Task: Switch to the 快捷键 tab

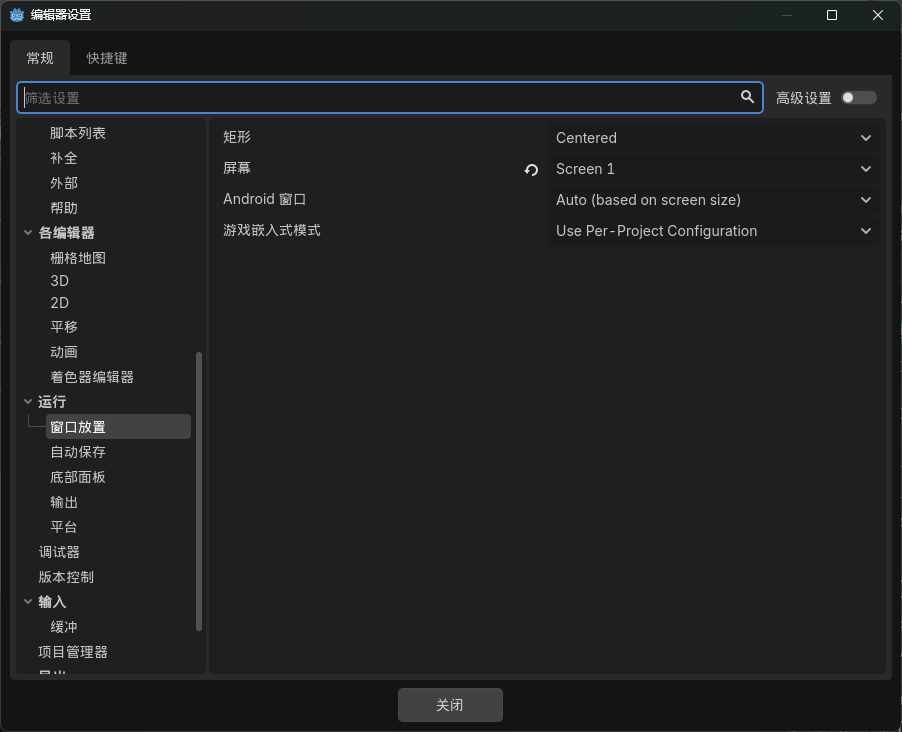Action: (x=107, y=58)
